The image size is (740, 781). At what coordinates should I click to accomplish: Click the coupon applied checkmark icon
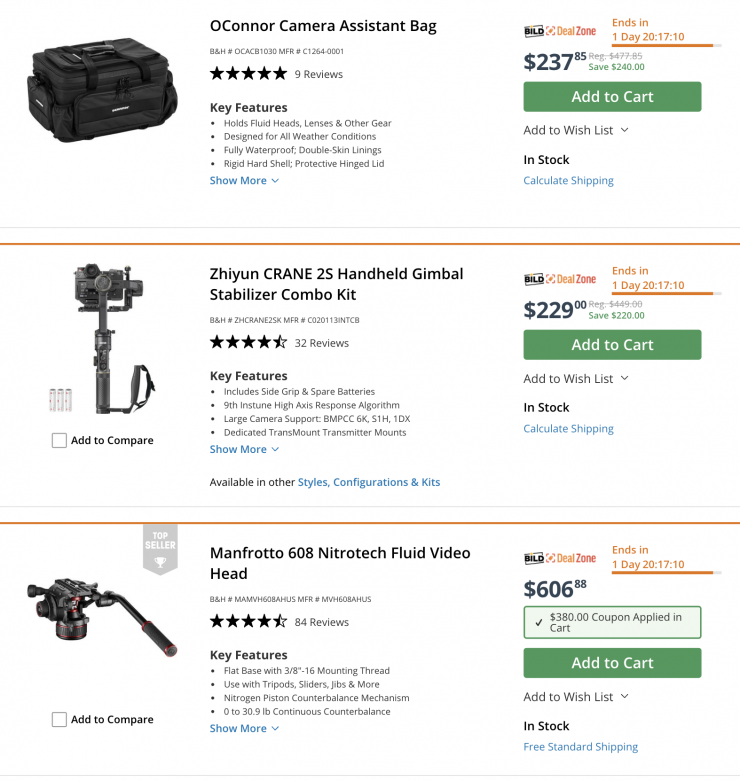538,622
